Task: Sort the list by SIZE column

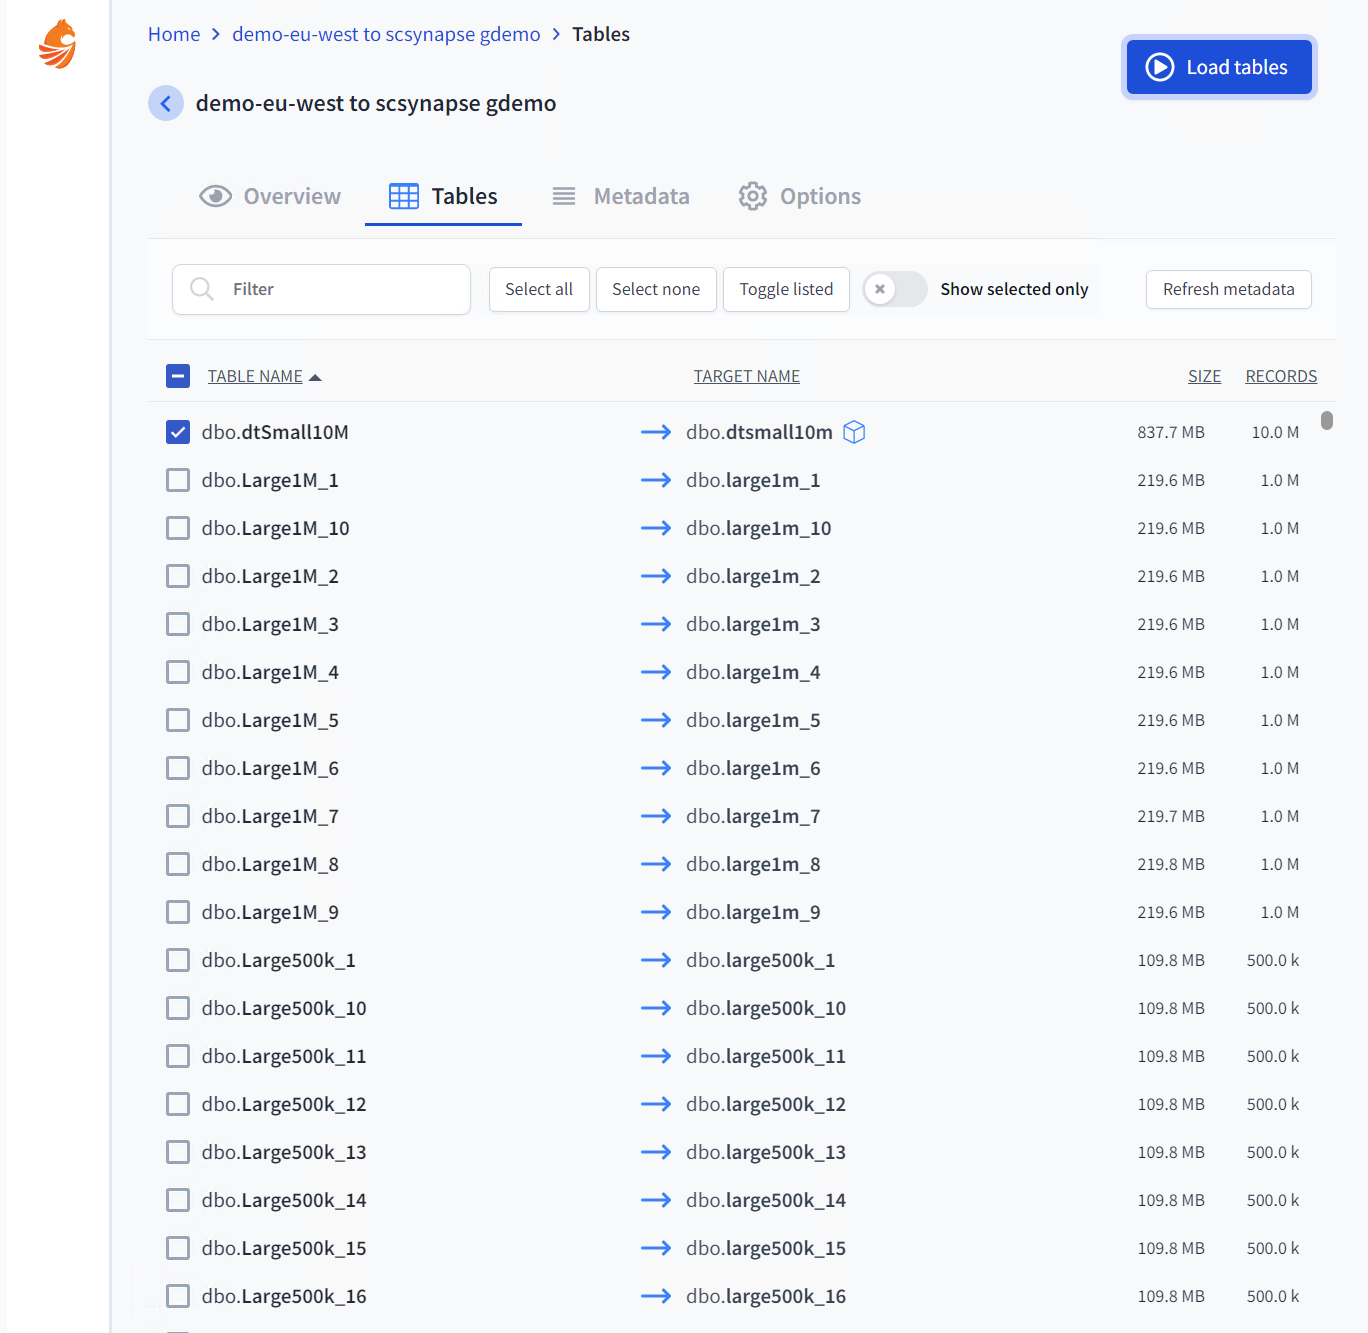Action: pos(1204,376)
